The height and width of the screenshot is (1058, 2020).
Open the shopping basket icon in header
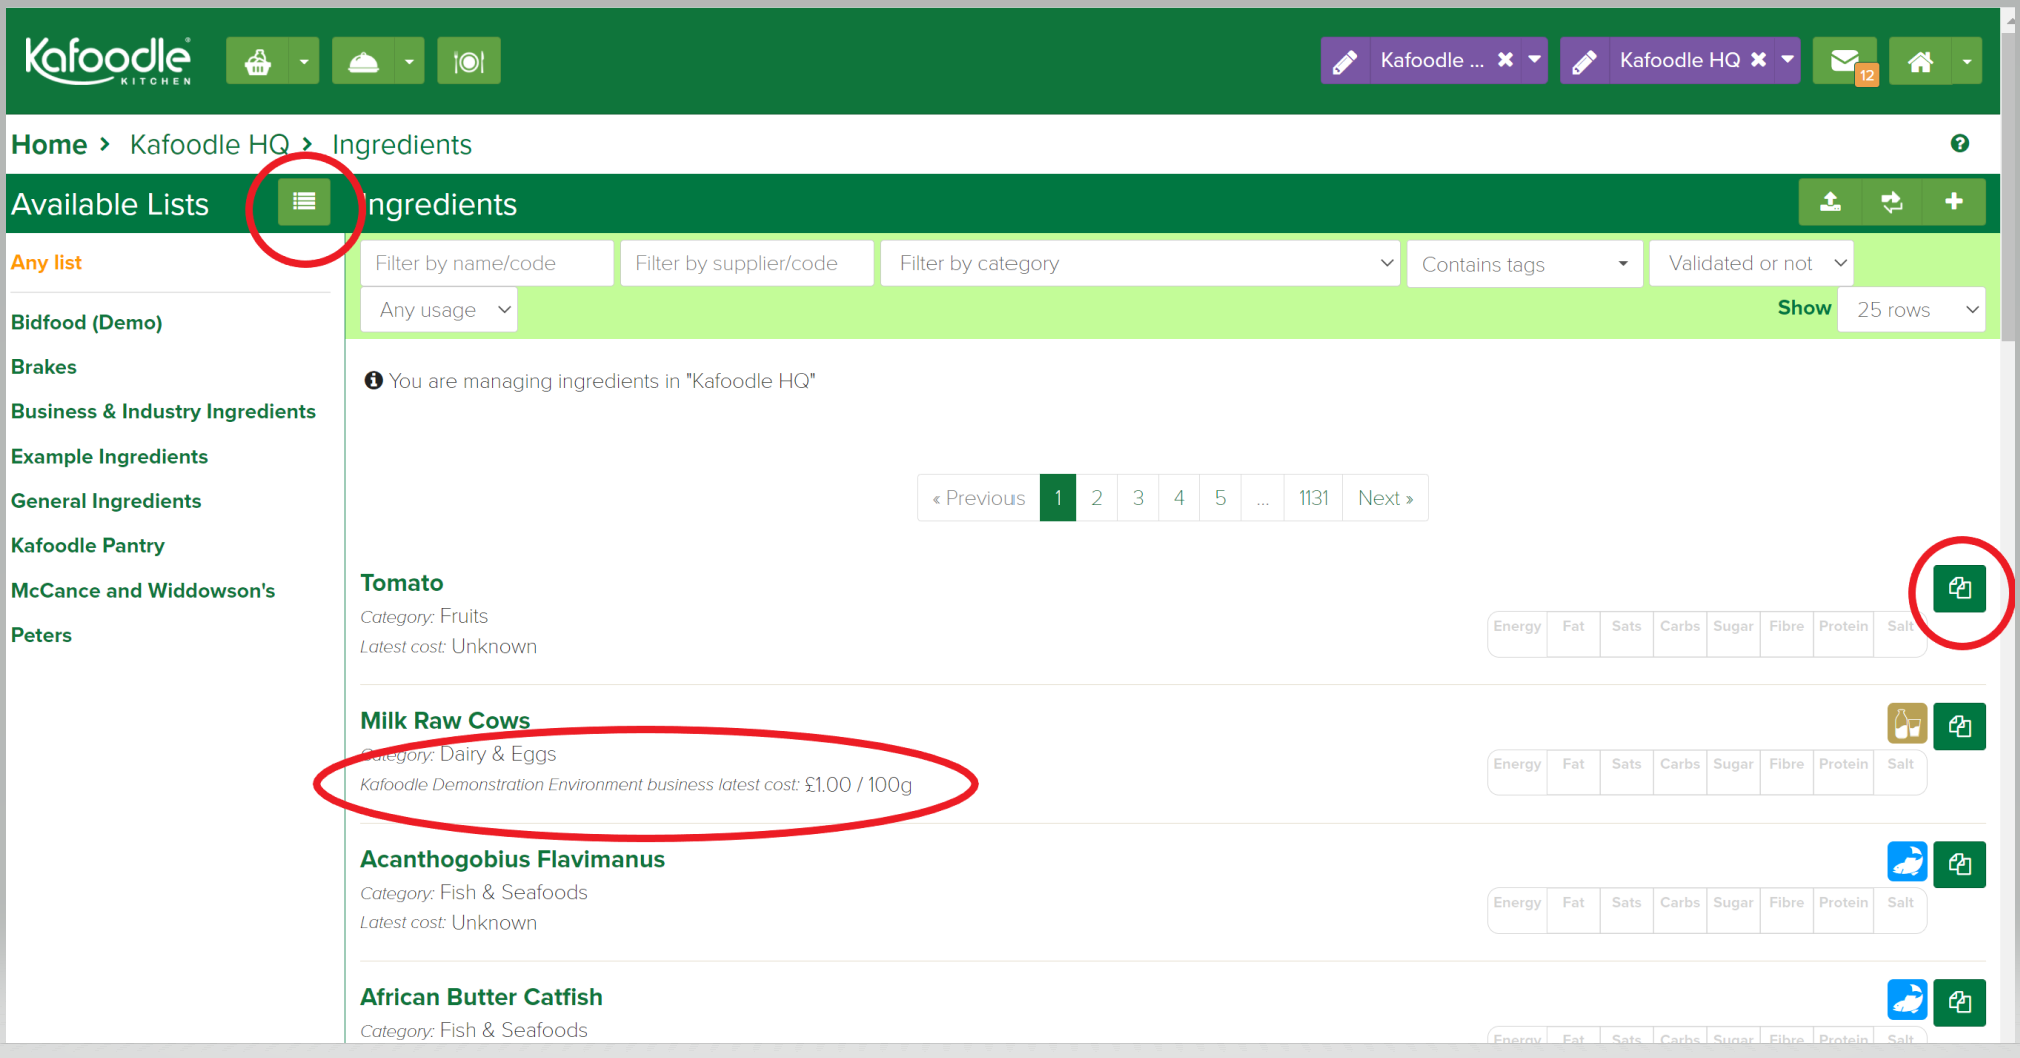click(x=258, y=61)
